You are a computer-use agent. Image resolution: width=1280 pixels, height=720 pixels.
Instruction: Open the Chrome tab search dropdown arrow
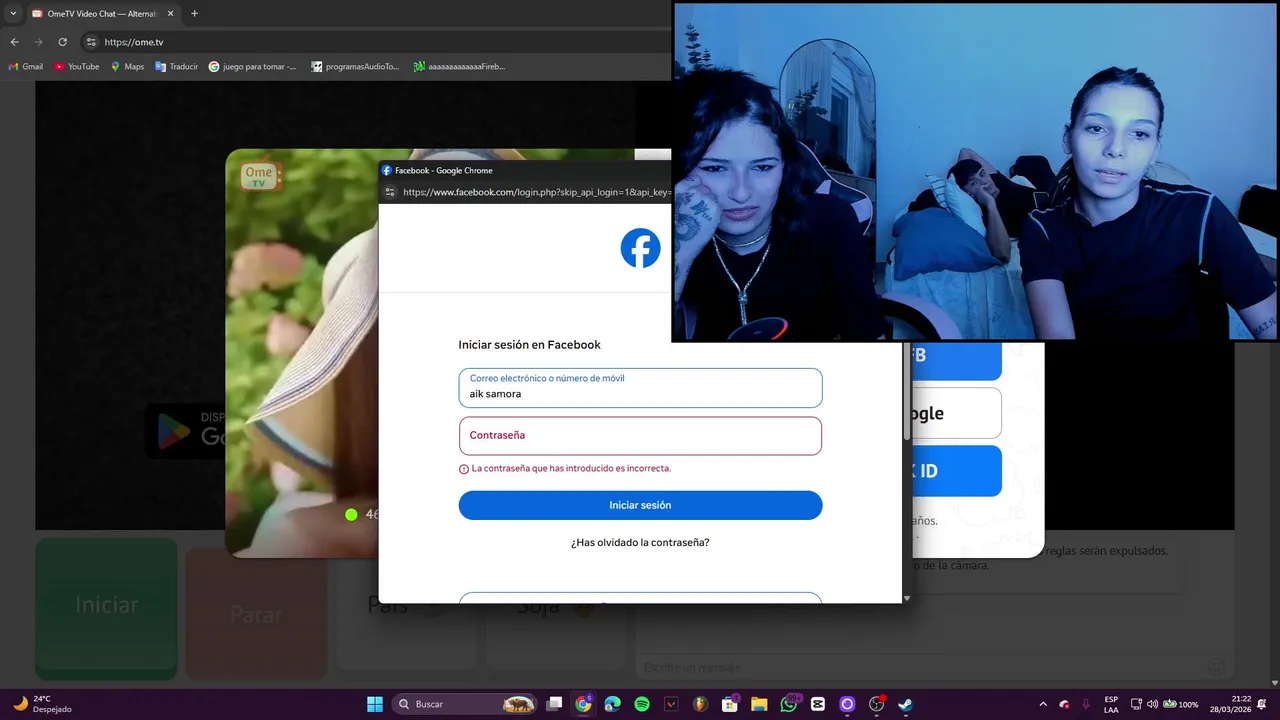pos(13,14)
